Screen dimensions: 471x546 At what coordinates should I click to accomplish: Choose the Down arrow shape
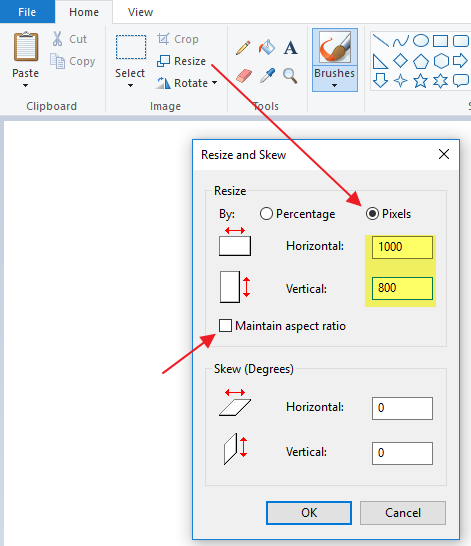(x=380, y=80)
